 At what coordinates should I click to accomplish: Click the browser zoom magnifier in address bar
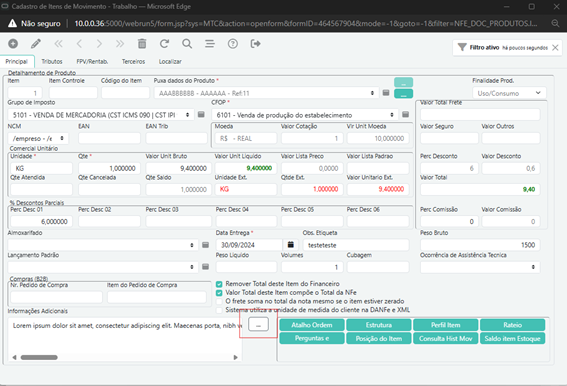[x=555, y=24]
